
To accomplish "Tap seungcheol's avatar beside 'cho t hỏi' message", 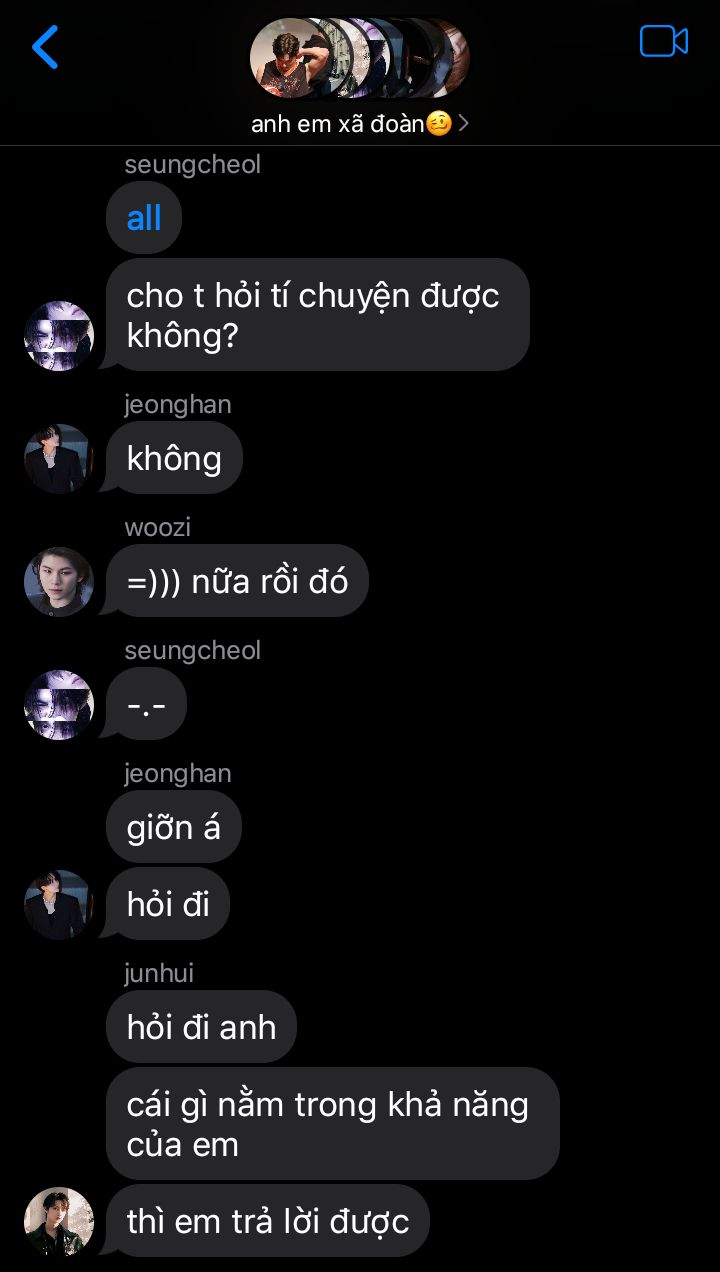I will pyautogui.click(x=59, y=336).
